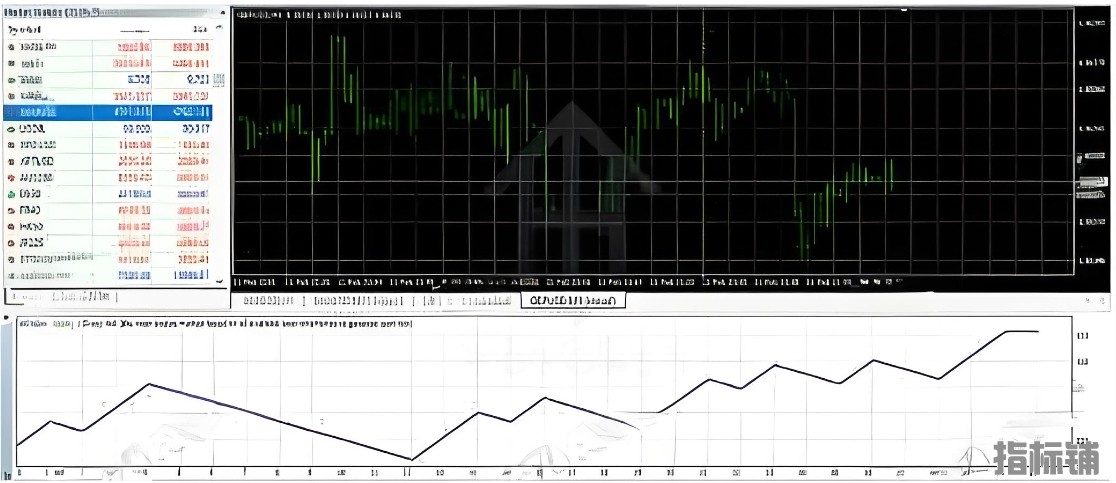Click the last symbol's icon at the list bottom
This screenshot has width=1116, height=483.
11,275
